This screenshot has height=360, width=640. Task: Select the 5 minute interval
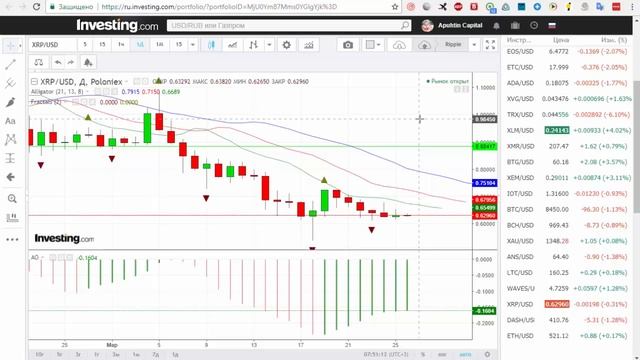pos(85,45)
